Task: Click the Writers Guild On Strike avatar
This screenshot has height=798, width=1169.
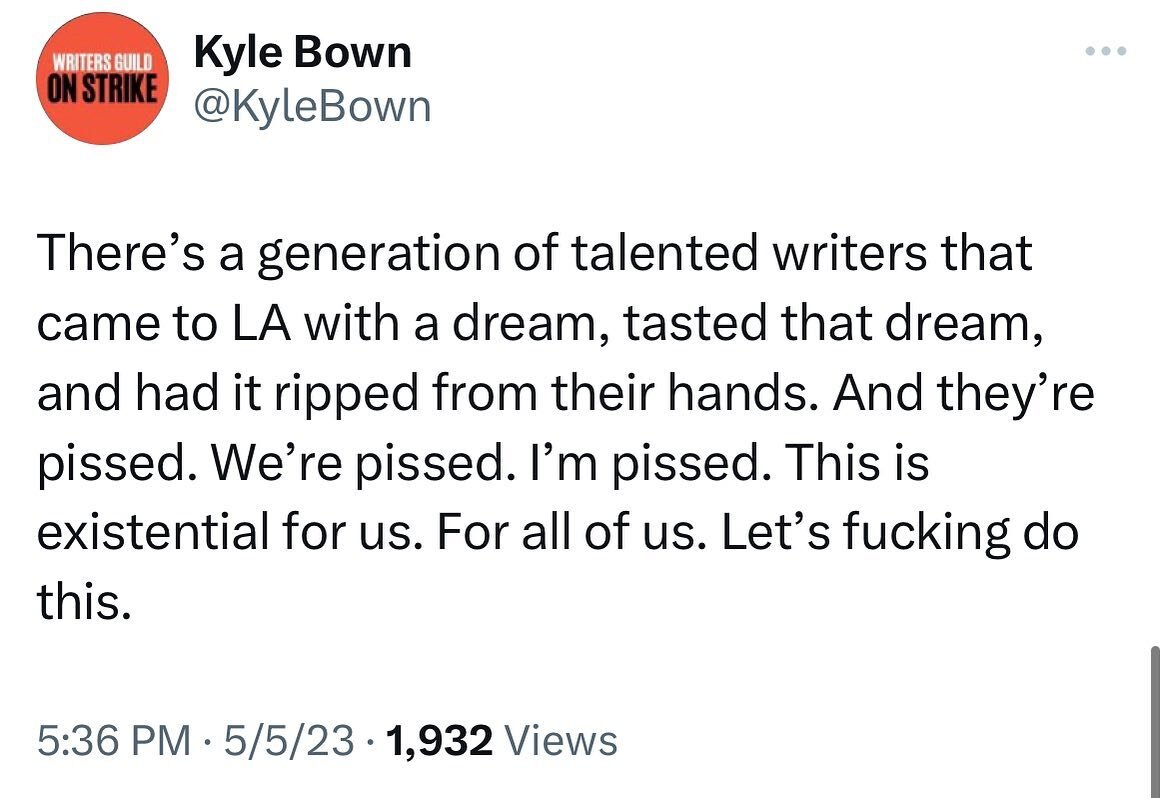Action: coord(102,78)
